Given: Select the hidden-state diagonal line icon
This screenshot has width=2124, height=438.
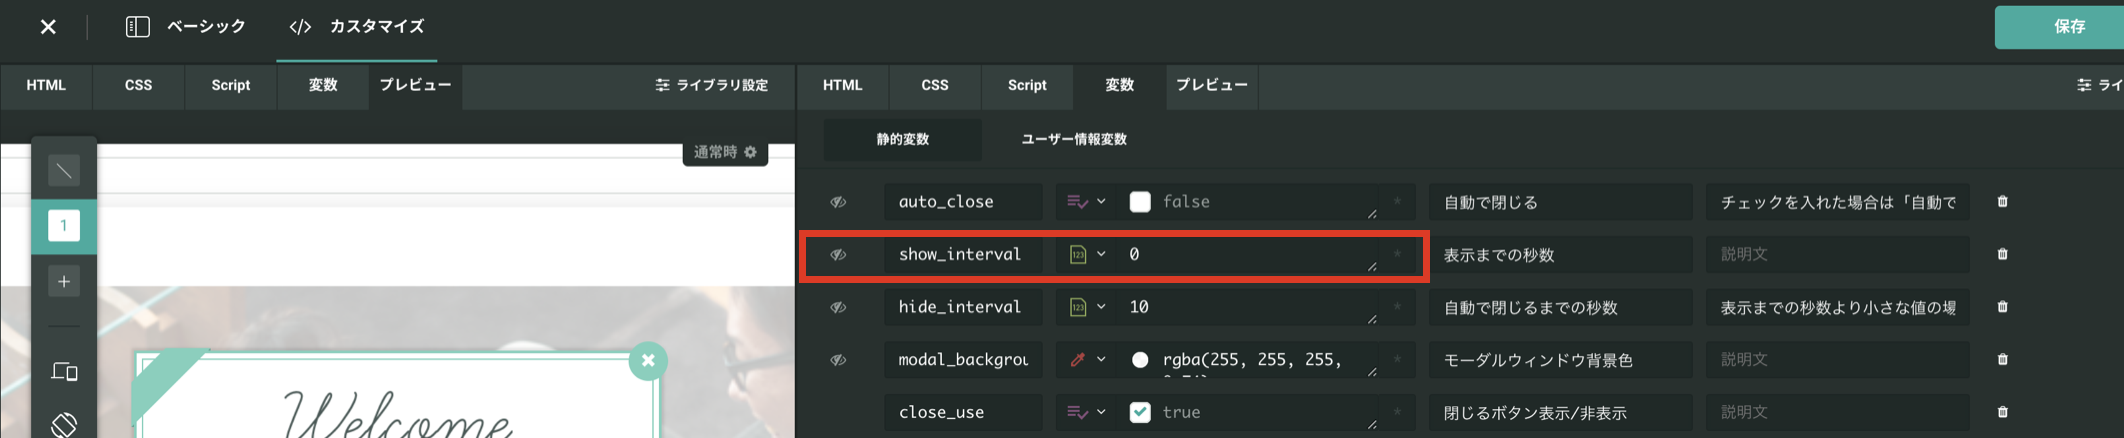Looking at the screenshot, I should pos(64,170).
